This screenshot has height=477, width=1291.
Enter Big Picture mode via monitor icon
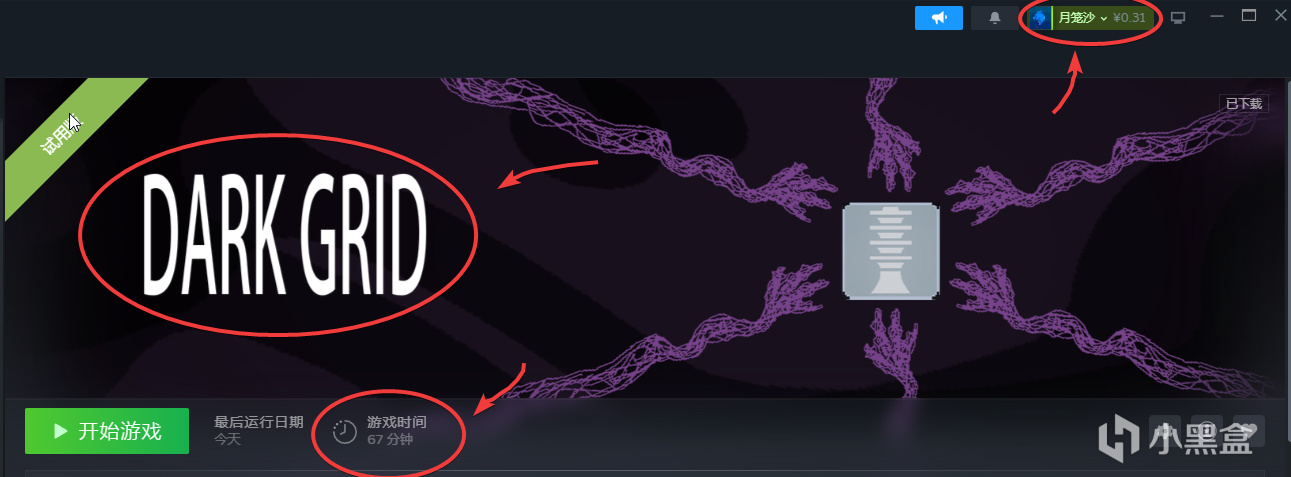[x=1178, y=18]
